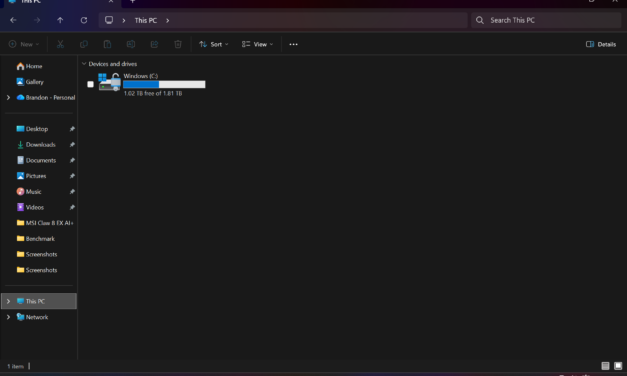Select the Windows (C:) drive icon

109,82
